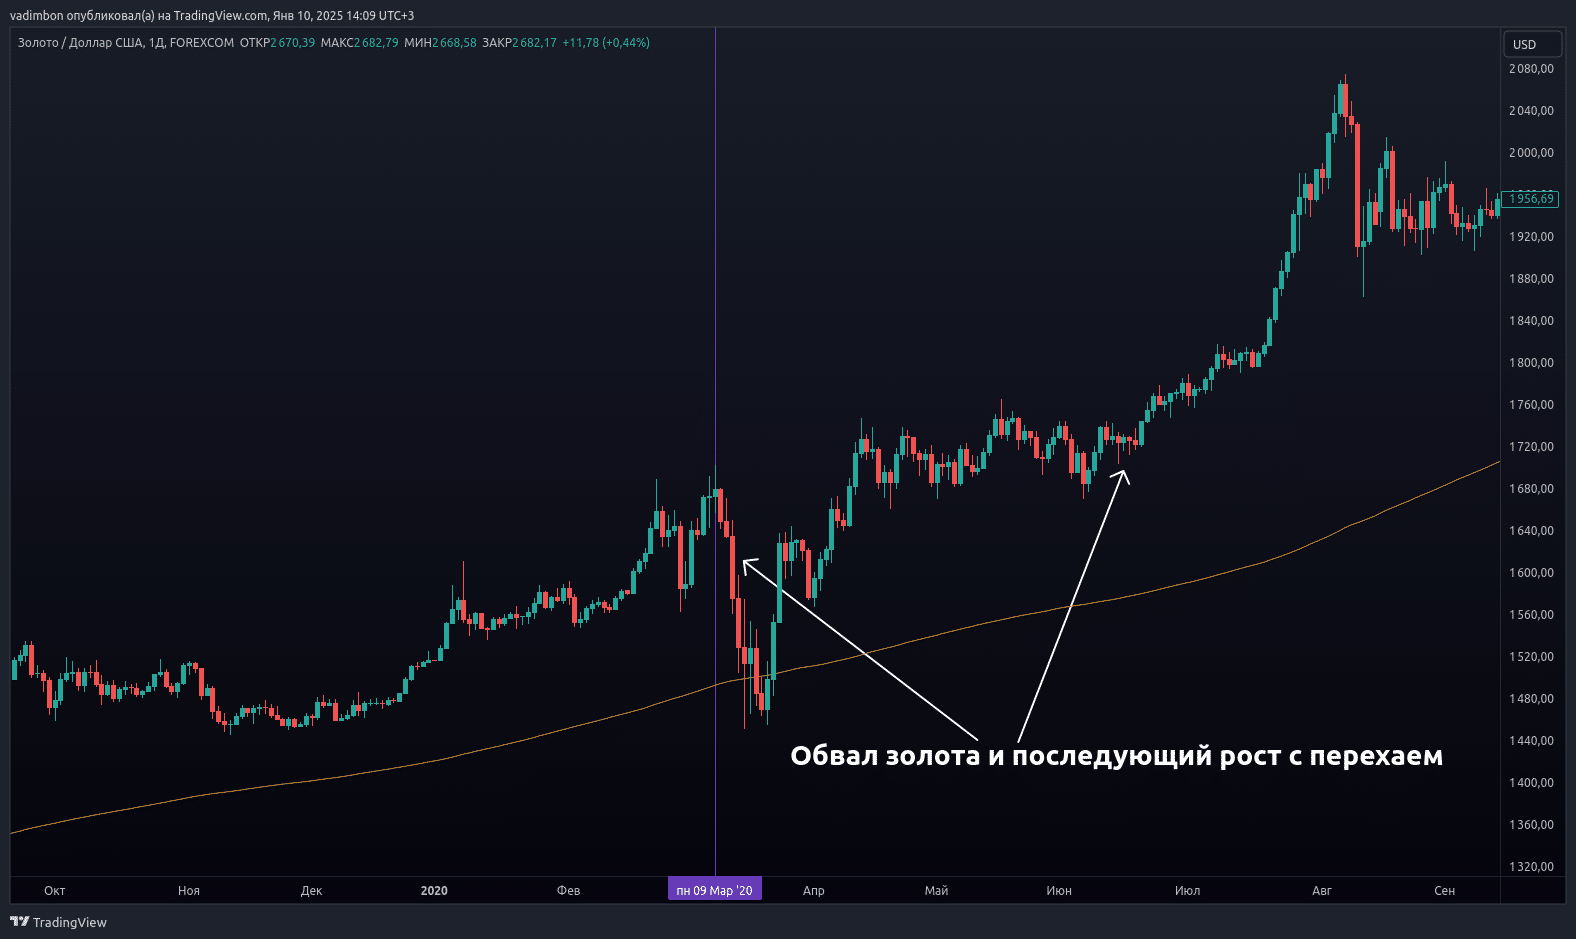1576x939 pixels.
Task: Click the arrowhead pointing at June candles
Action: 1123,475
